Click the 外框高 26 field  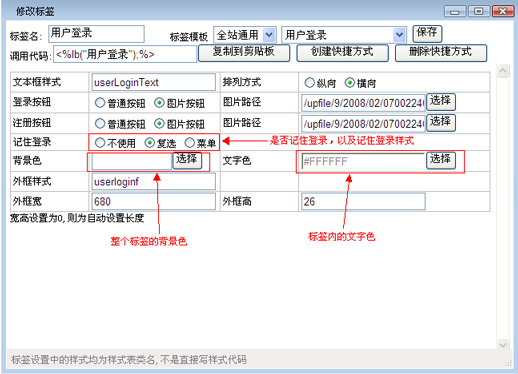click(x=363, y=201)
